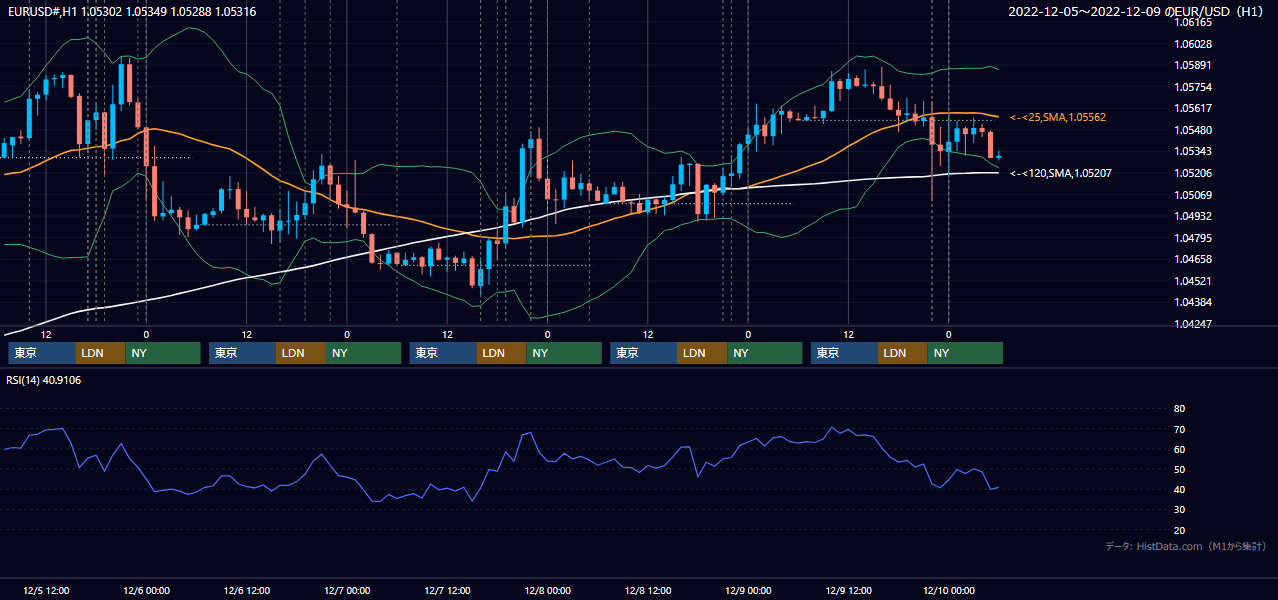Pick the 1.04247 price axis label
1278x600 pixels.
coord(1192,324)
